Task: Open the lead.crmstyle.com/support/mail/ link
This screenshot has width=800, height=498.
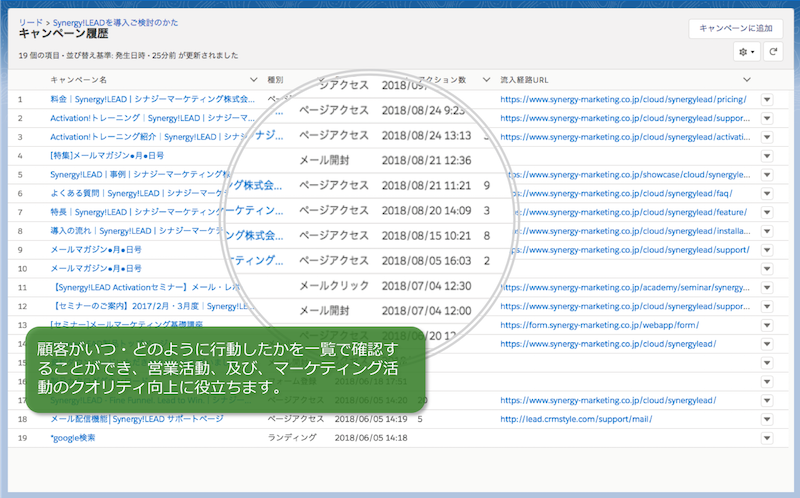Action: (576, 419)
